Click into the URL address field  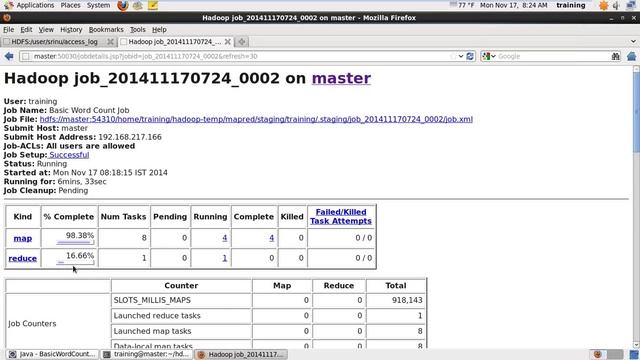[x=241, y=56]
